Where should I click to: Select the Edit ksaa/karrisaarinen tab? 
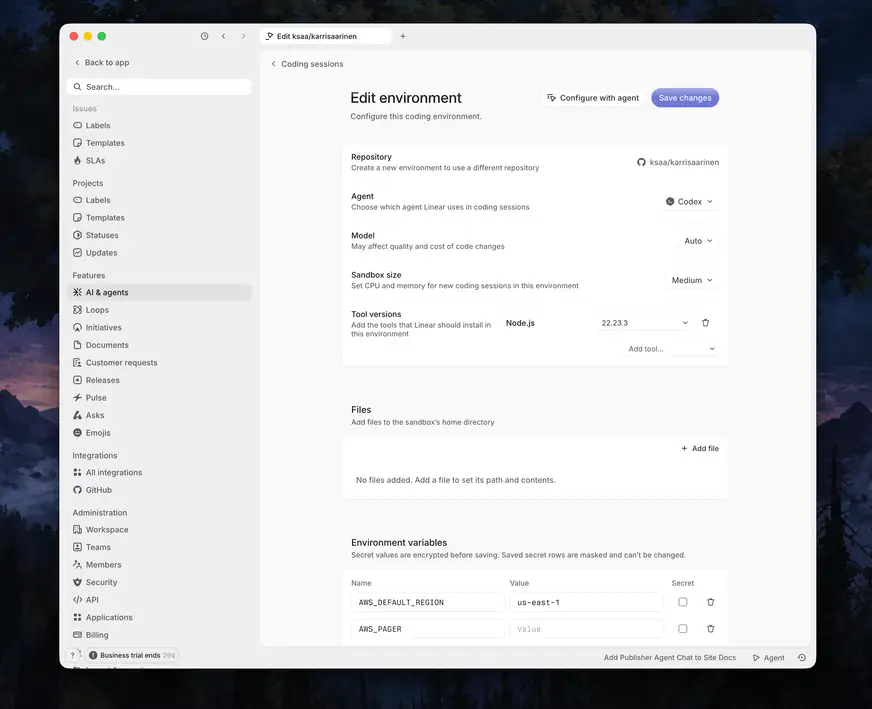[325, 36]
